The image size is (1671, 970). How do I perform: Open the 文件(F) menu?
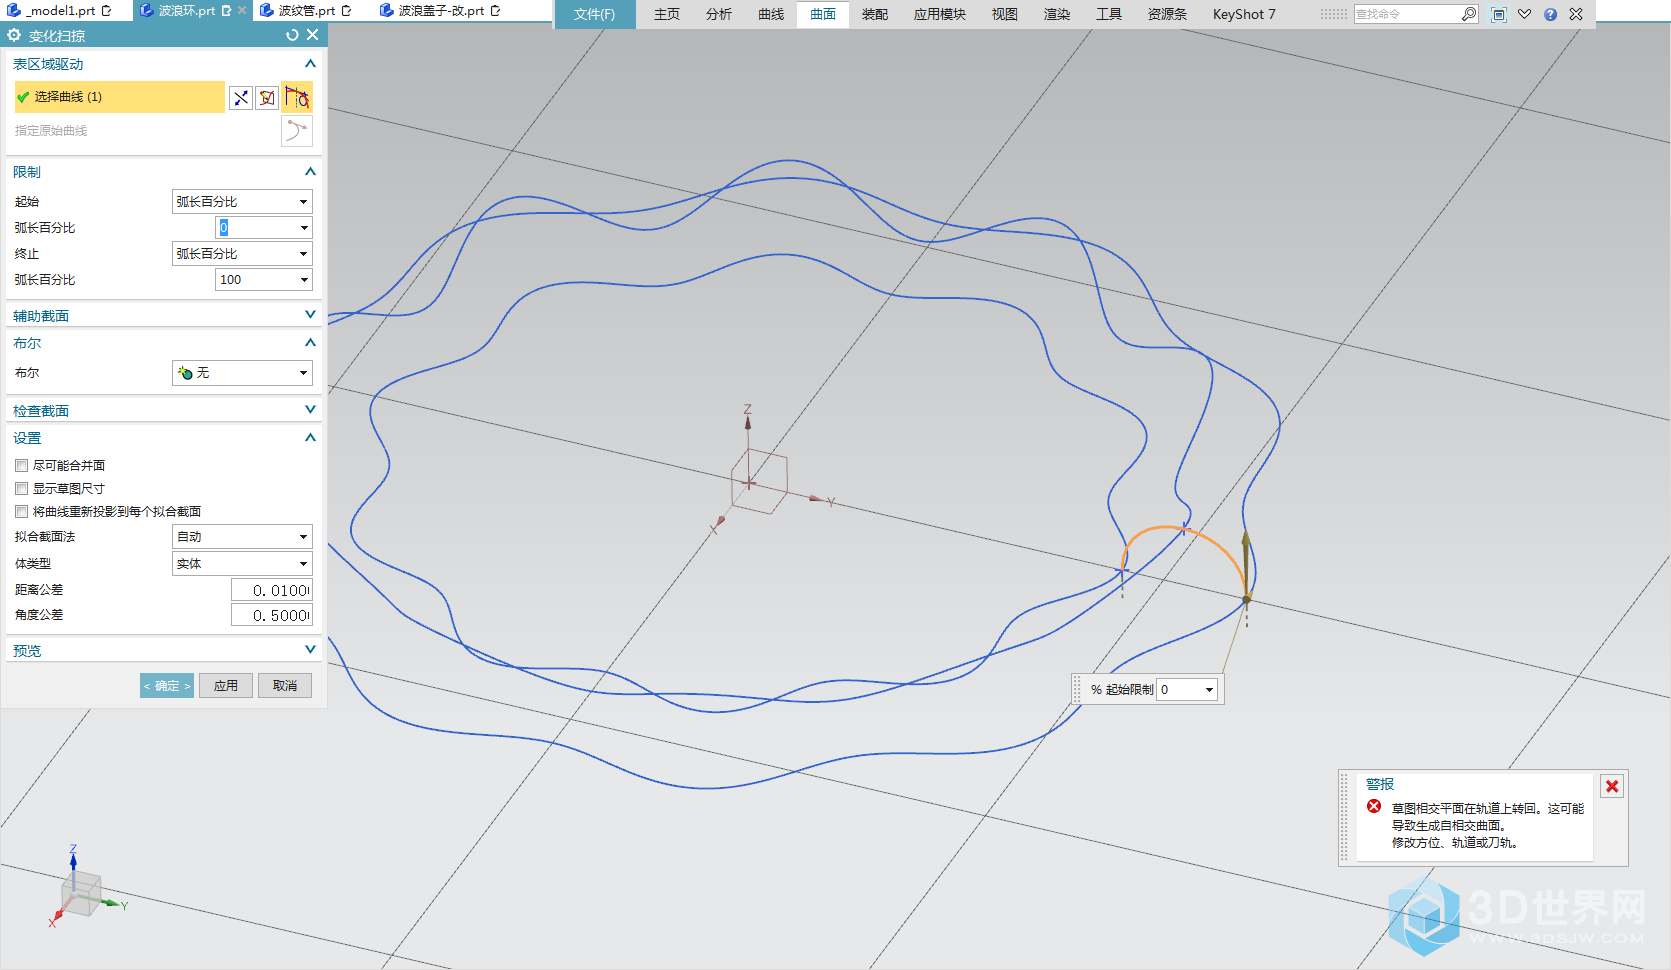coord(595,14)
